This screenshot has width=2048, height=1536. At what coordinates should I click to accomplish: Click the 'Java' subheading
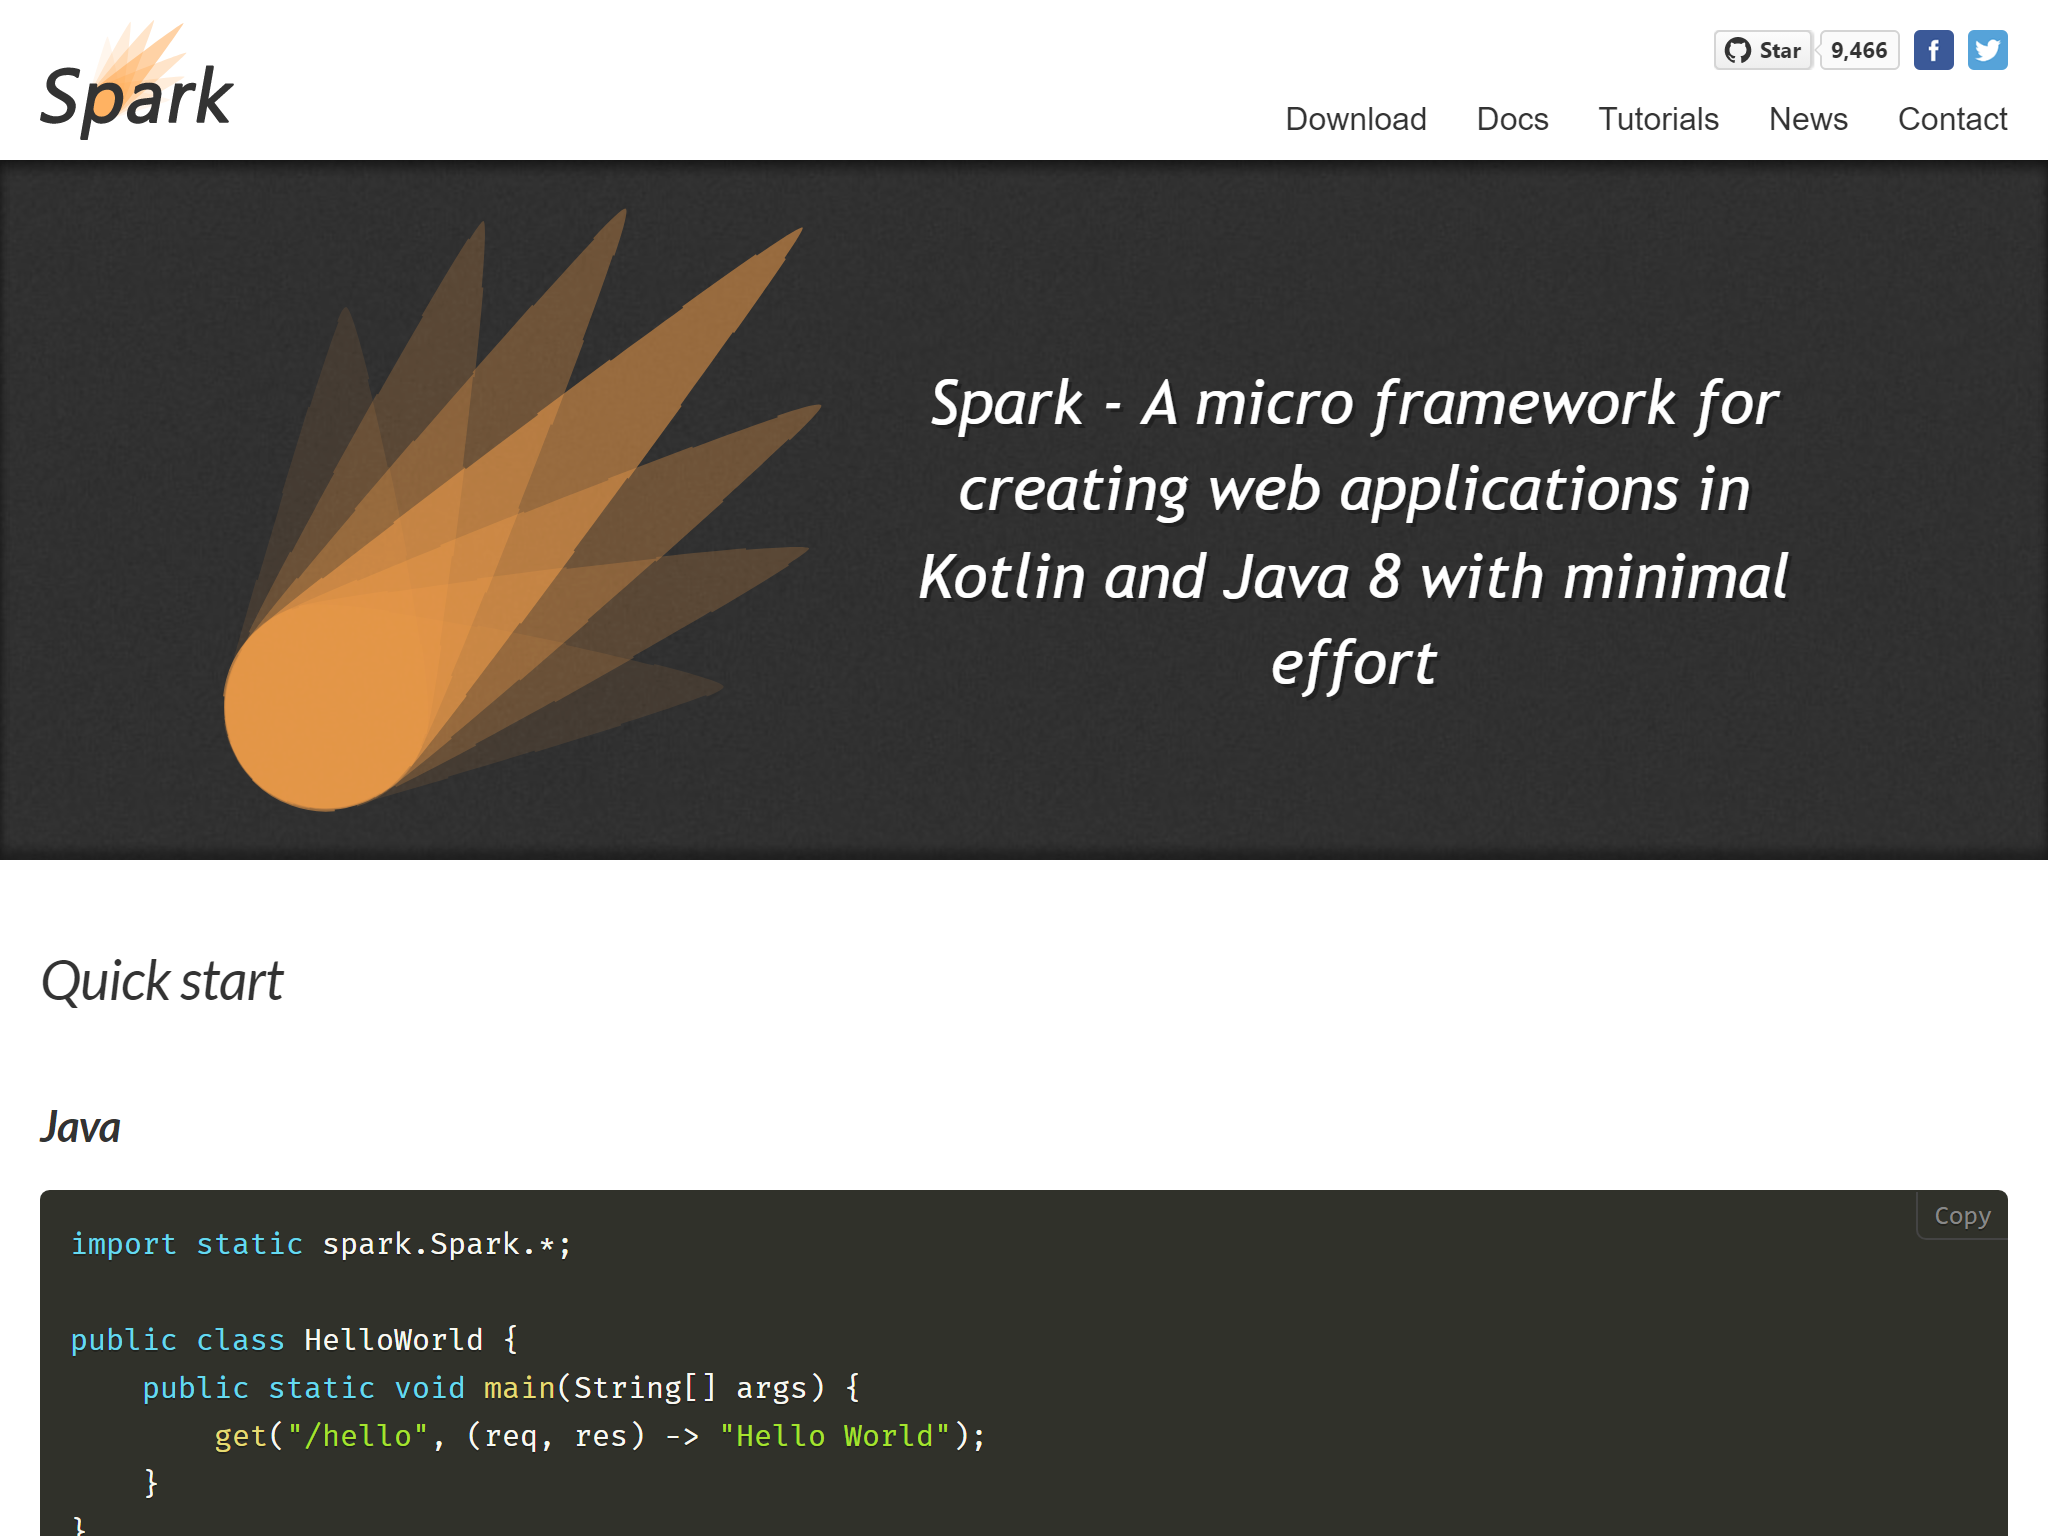pos(80,1127)
